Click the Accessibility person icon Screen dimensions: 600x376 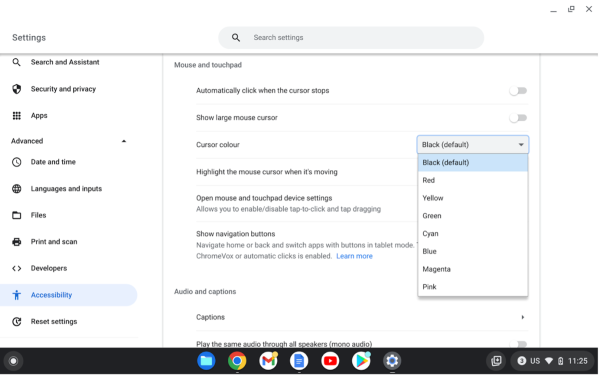16,295
